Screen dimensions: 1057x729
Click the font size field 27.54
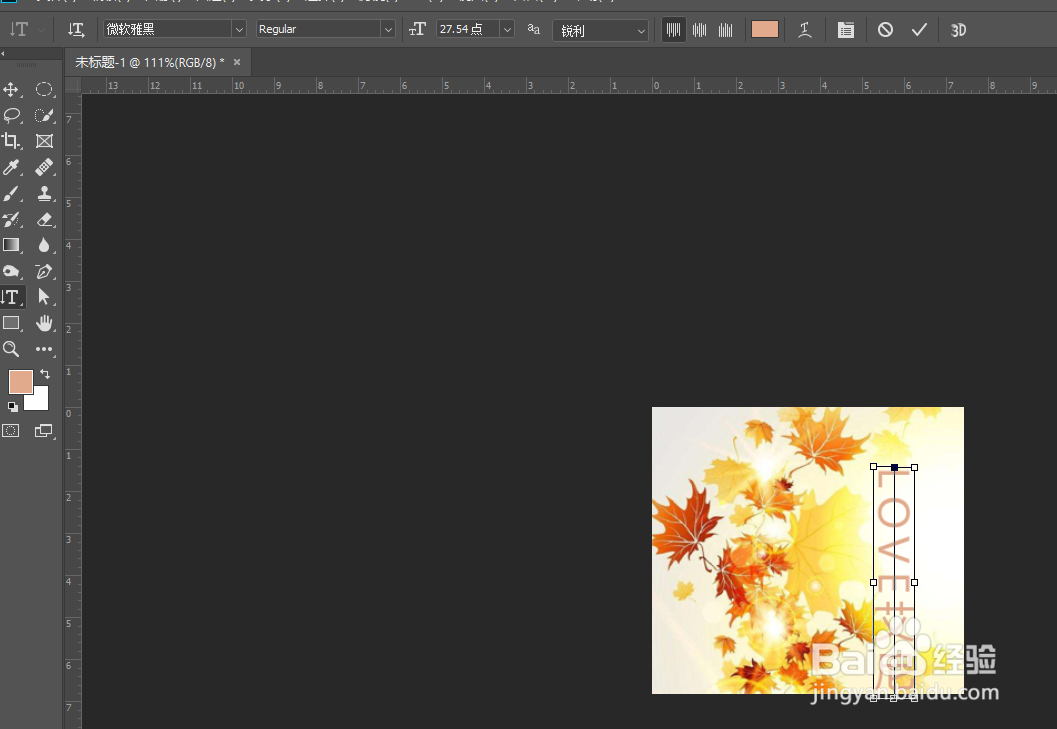point(468,29)
